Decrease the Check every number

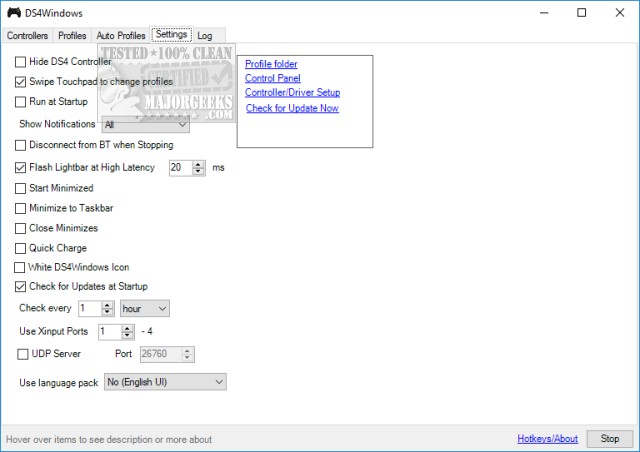(107, 312)
